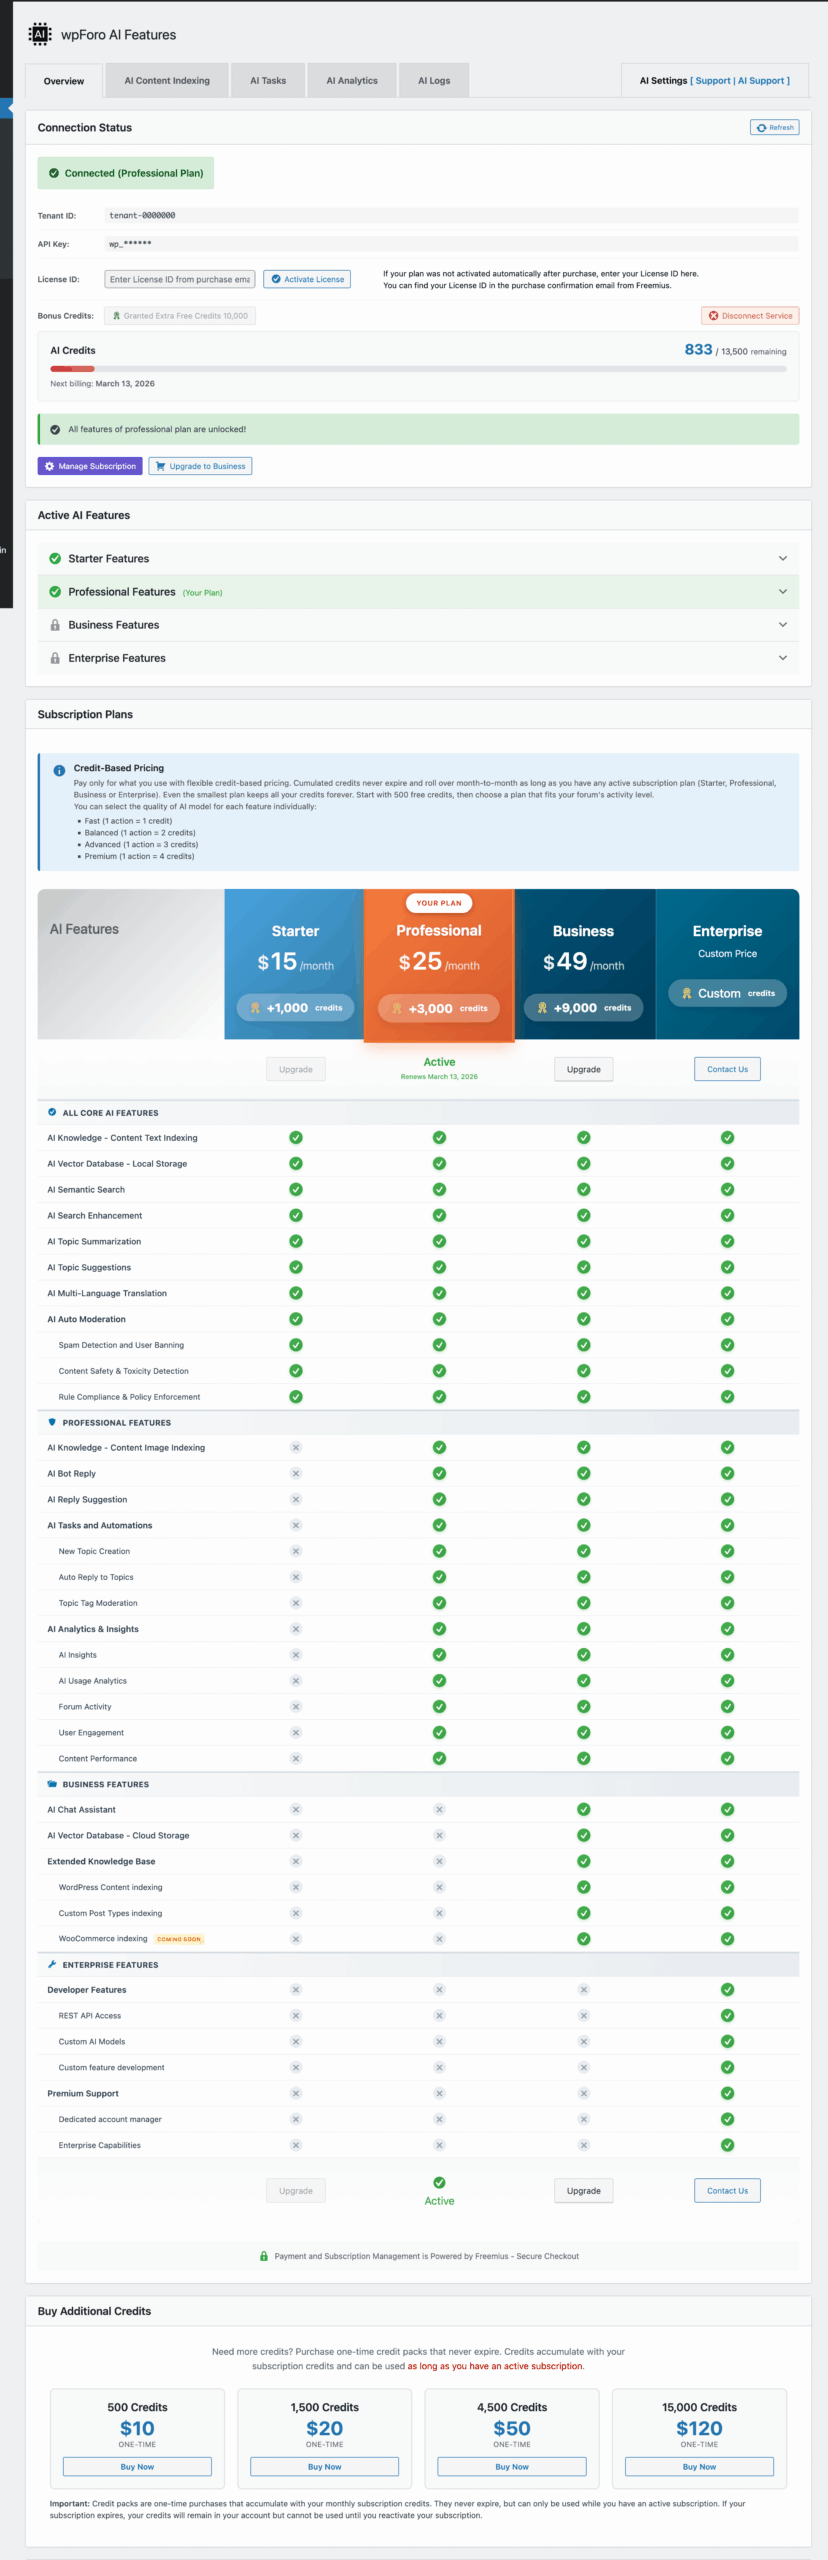The image size is (828, 2560).
Task: Click the lock icon beside Business Features
Action: click(x=55, y=625)
